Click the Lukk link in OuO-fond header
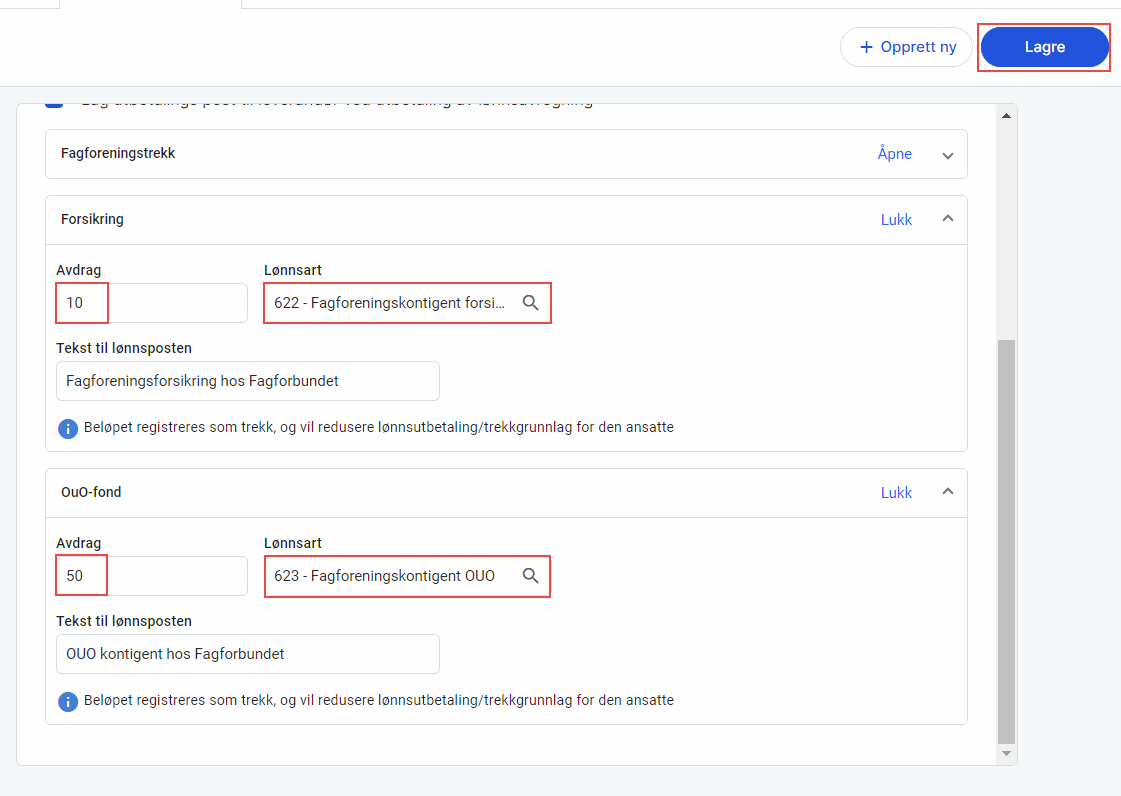The height and width of the screenshot is (796, 1121). coord(896,493)
